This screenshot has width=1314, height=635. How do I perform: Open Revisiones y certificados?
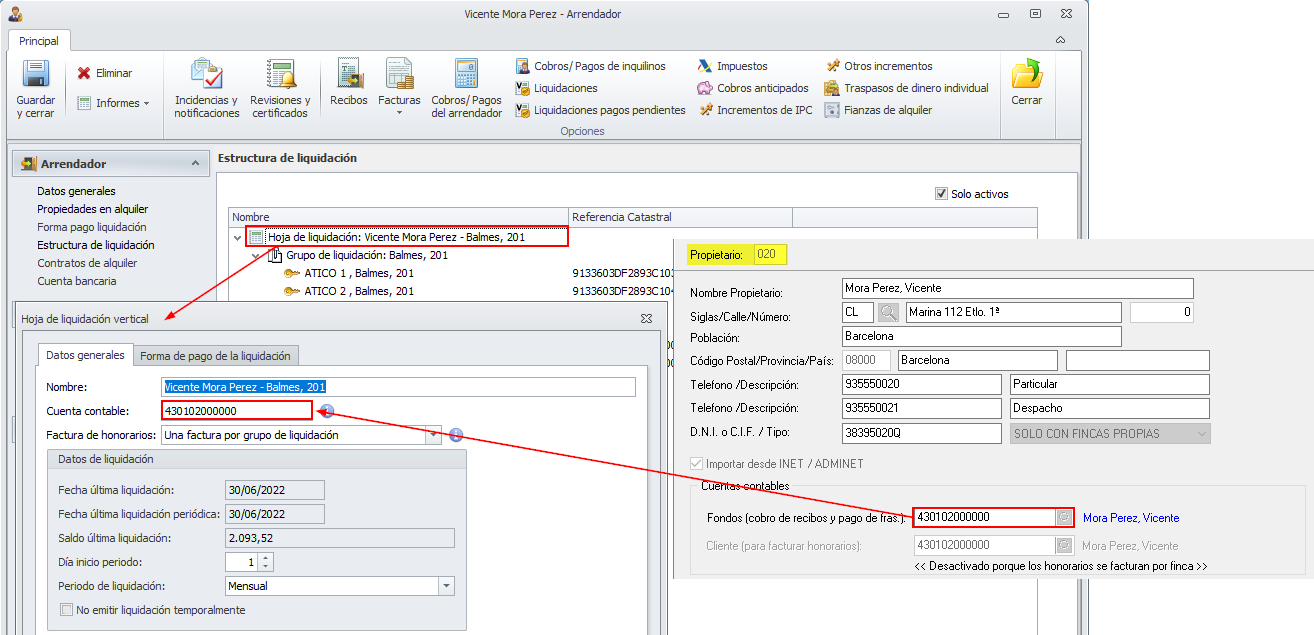click(280, 76)
